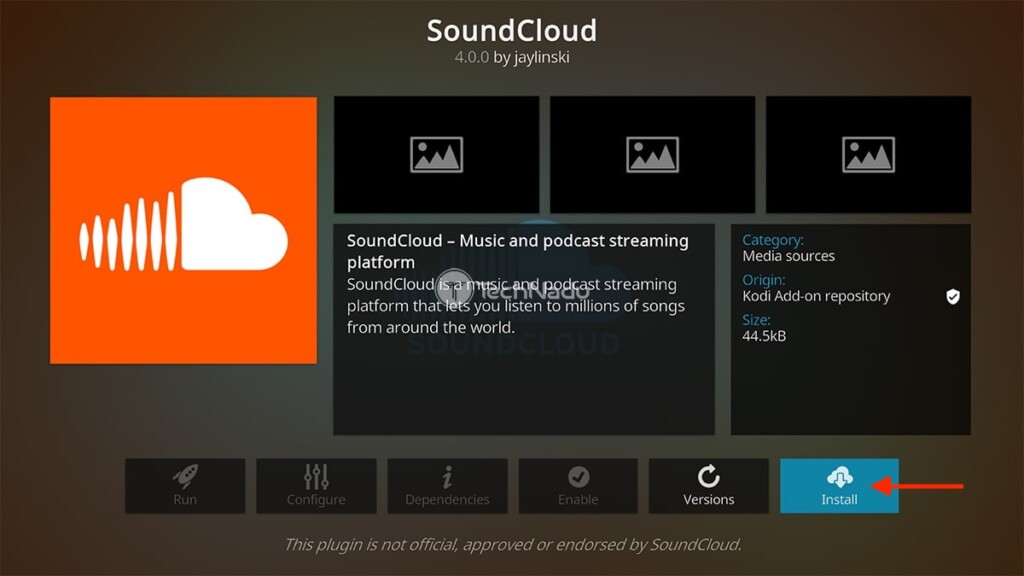
Task: Open the Versions dialog
Action: coord(709,486)
